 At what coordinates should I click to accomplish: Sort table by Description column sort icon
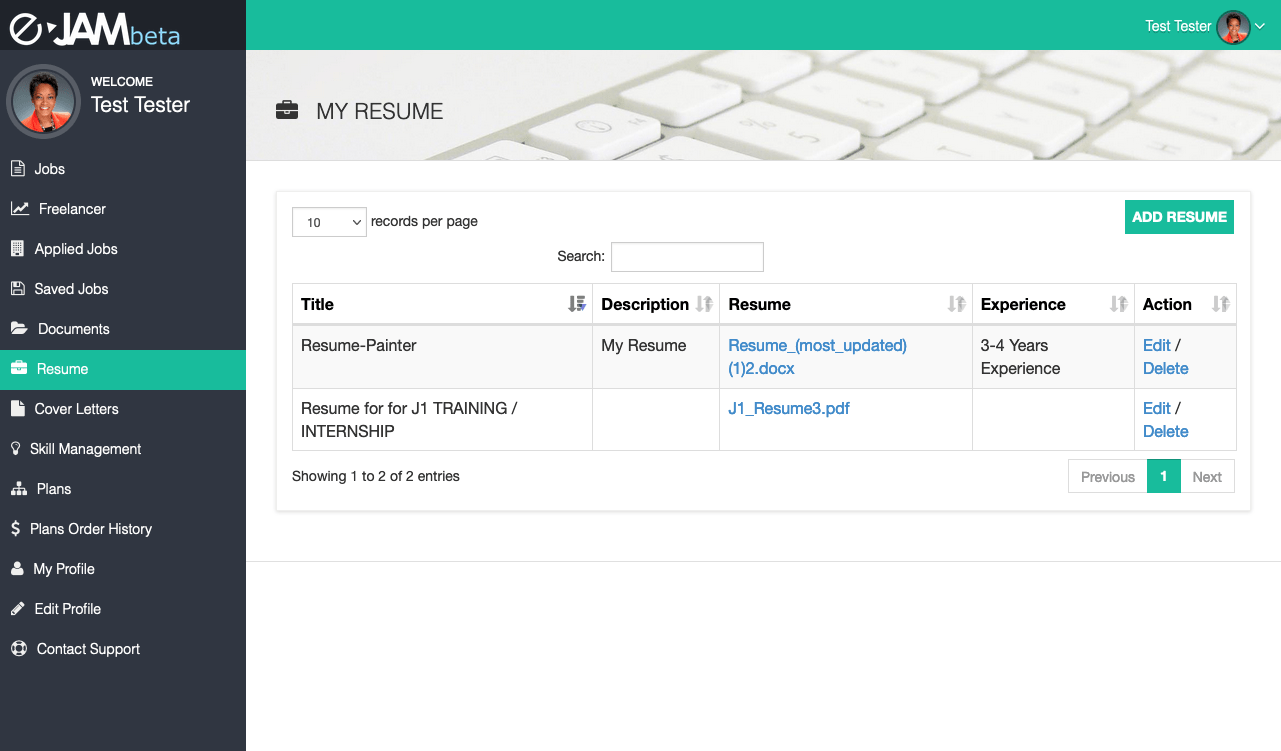point(704,304)
